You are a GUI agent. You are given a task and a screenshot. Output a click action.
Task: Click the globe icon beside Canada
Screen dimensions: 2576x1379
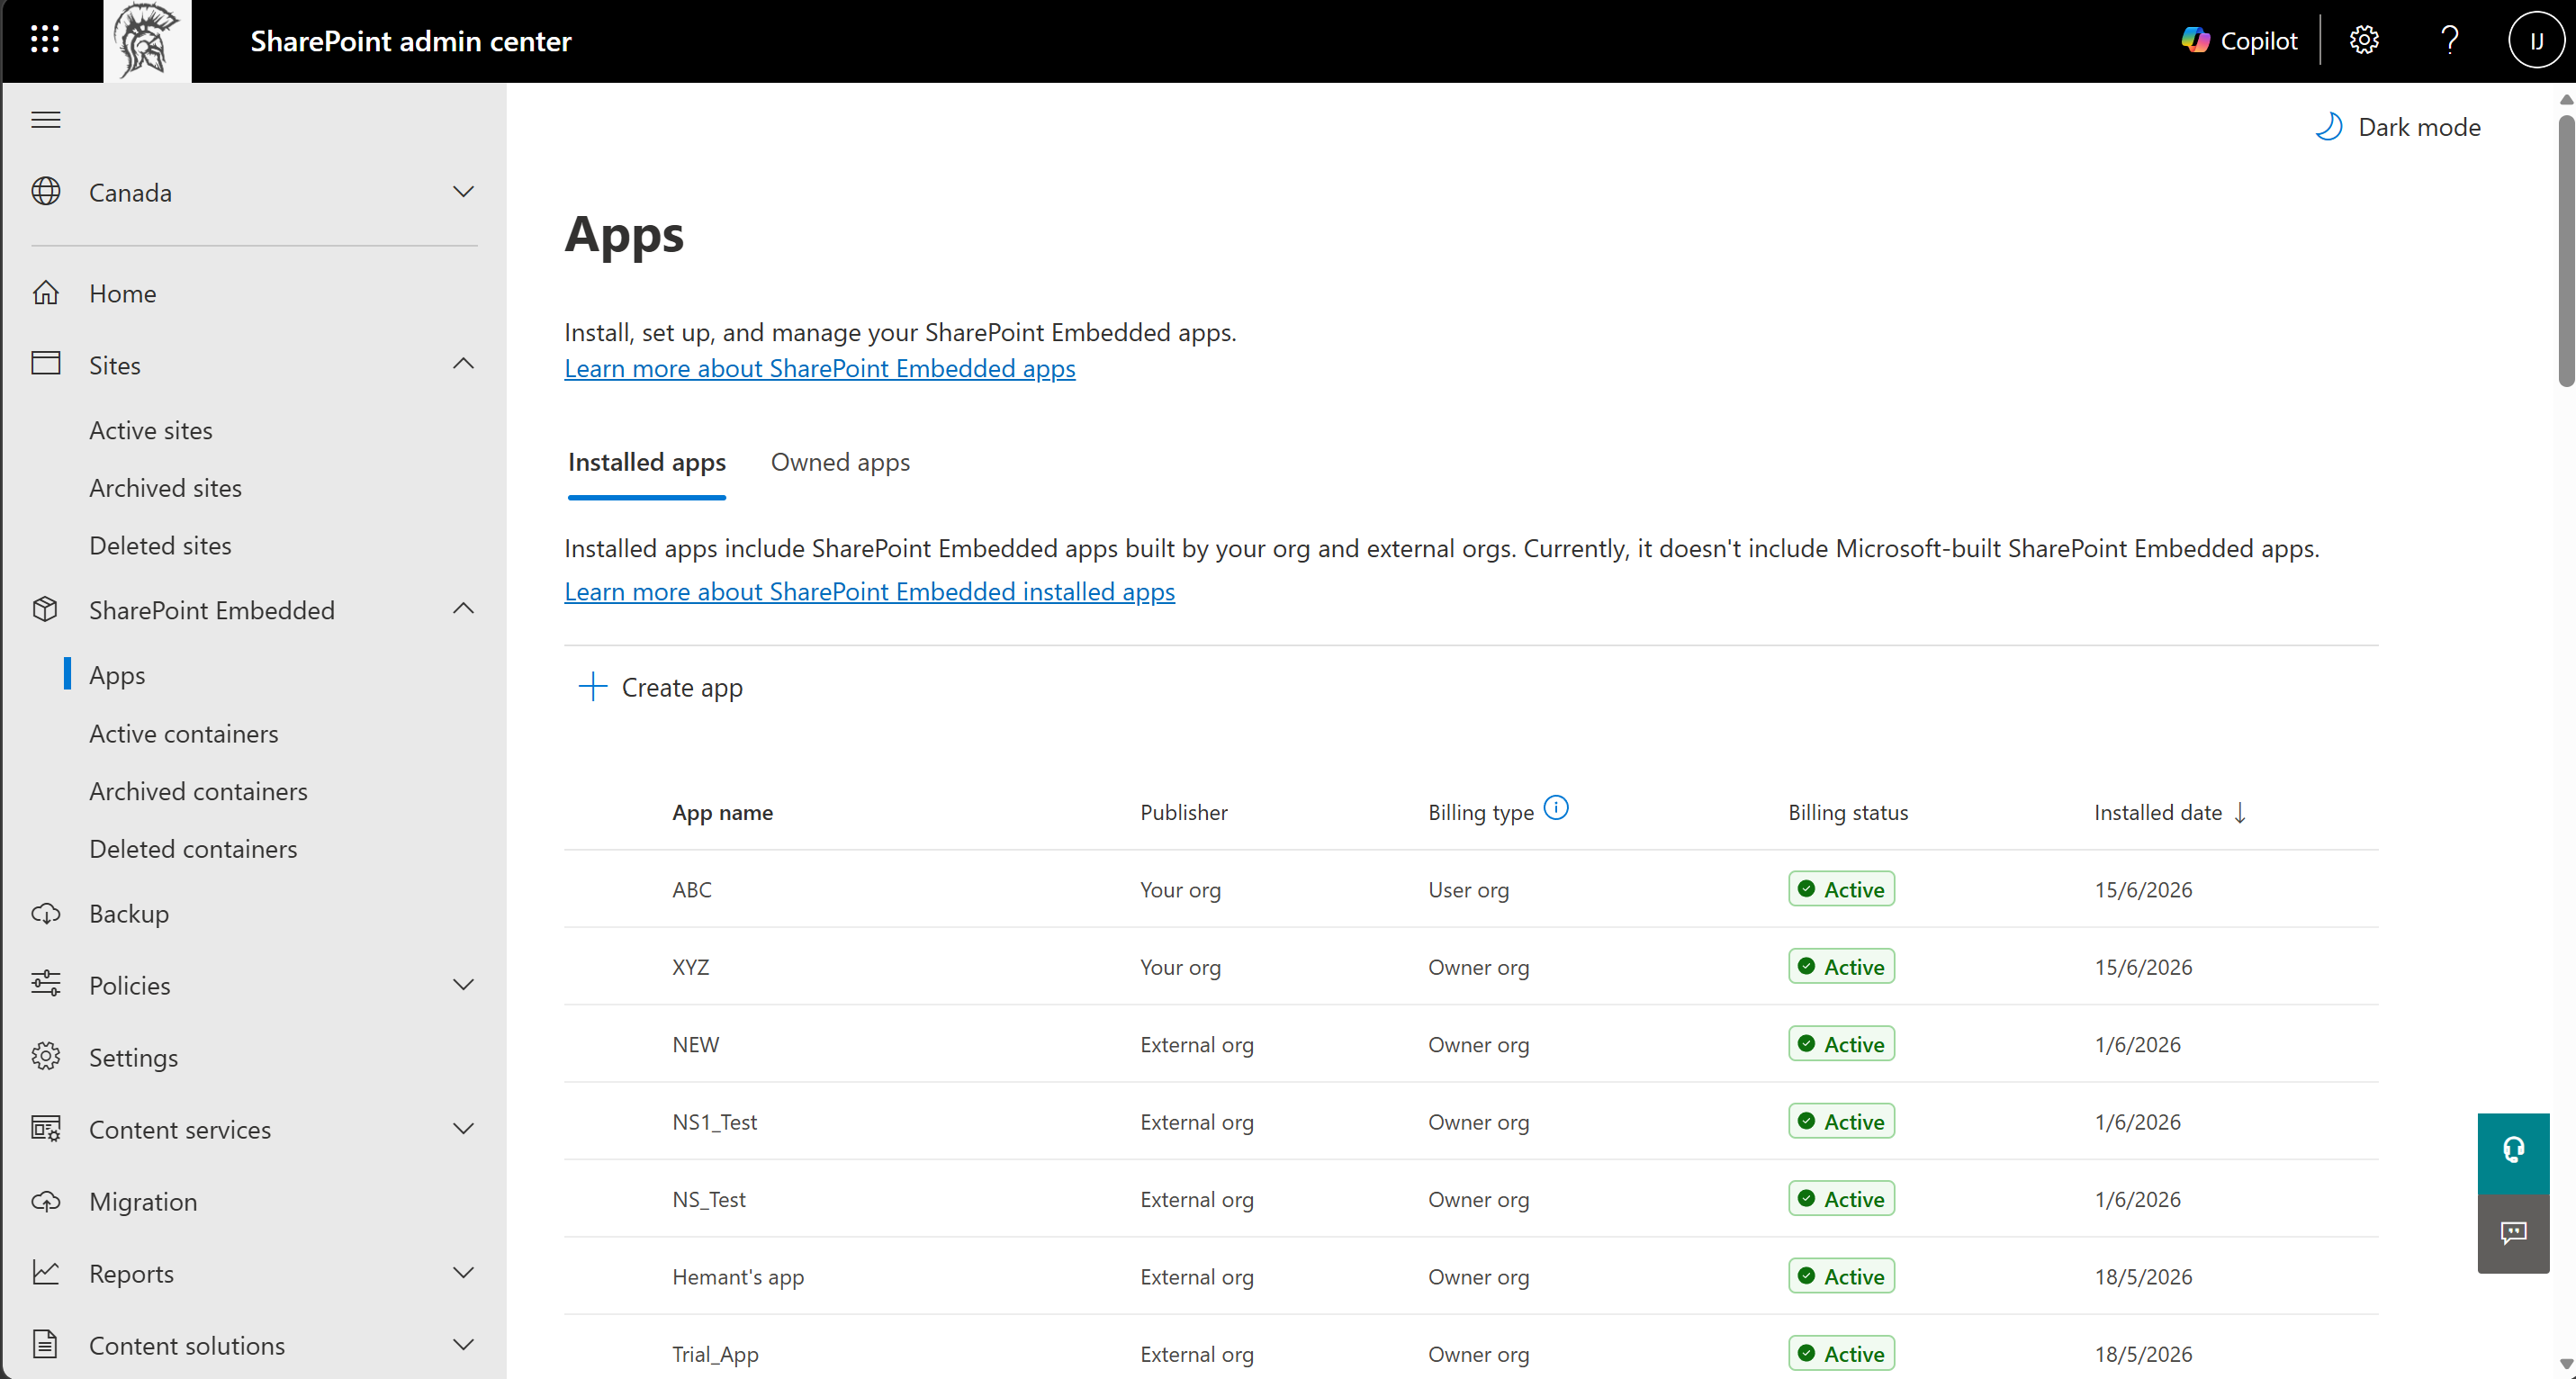tap(46, 191)
